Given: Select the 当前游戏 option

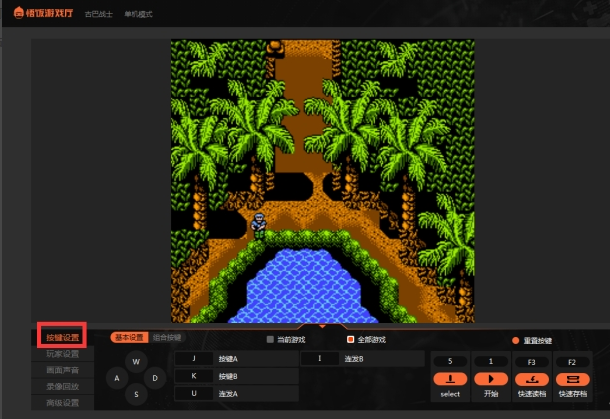Looking at the screenshot, I should [x=269, y=339].
